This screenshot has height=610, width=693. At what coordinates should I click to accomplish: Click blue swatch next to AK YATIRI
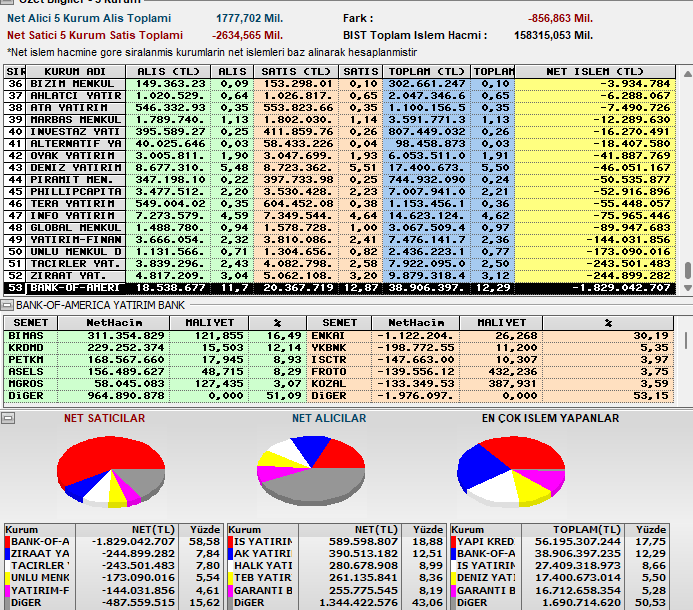pos(230,554)
